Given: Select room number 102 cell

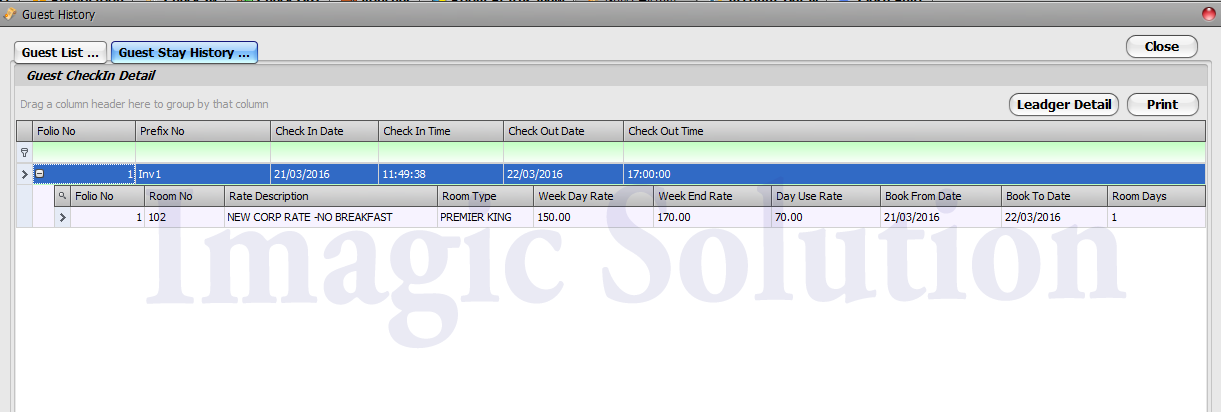Looking at the screenshot, I should (184, 216).
